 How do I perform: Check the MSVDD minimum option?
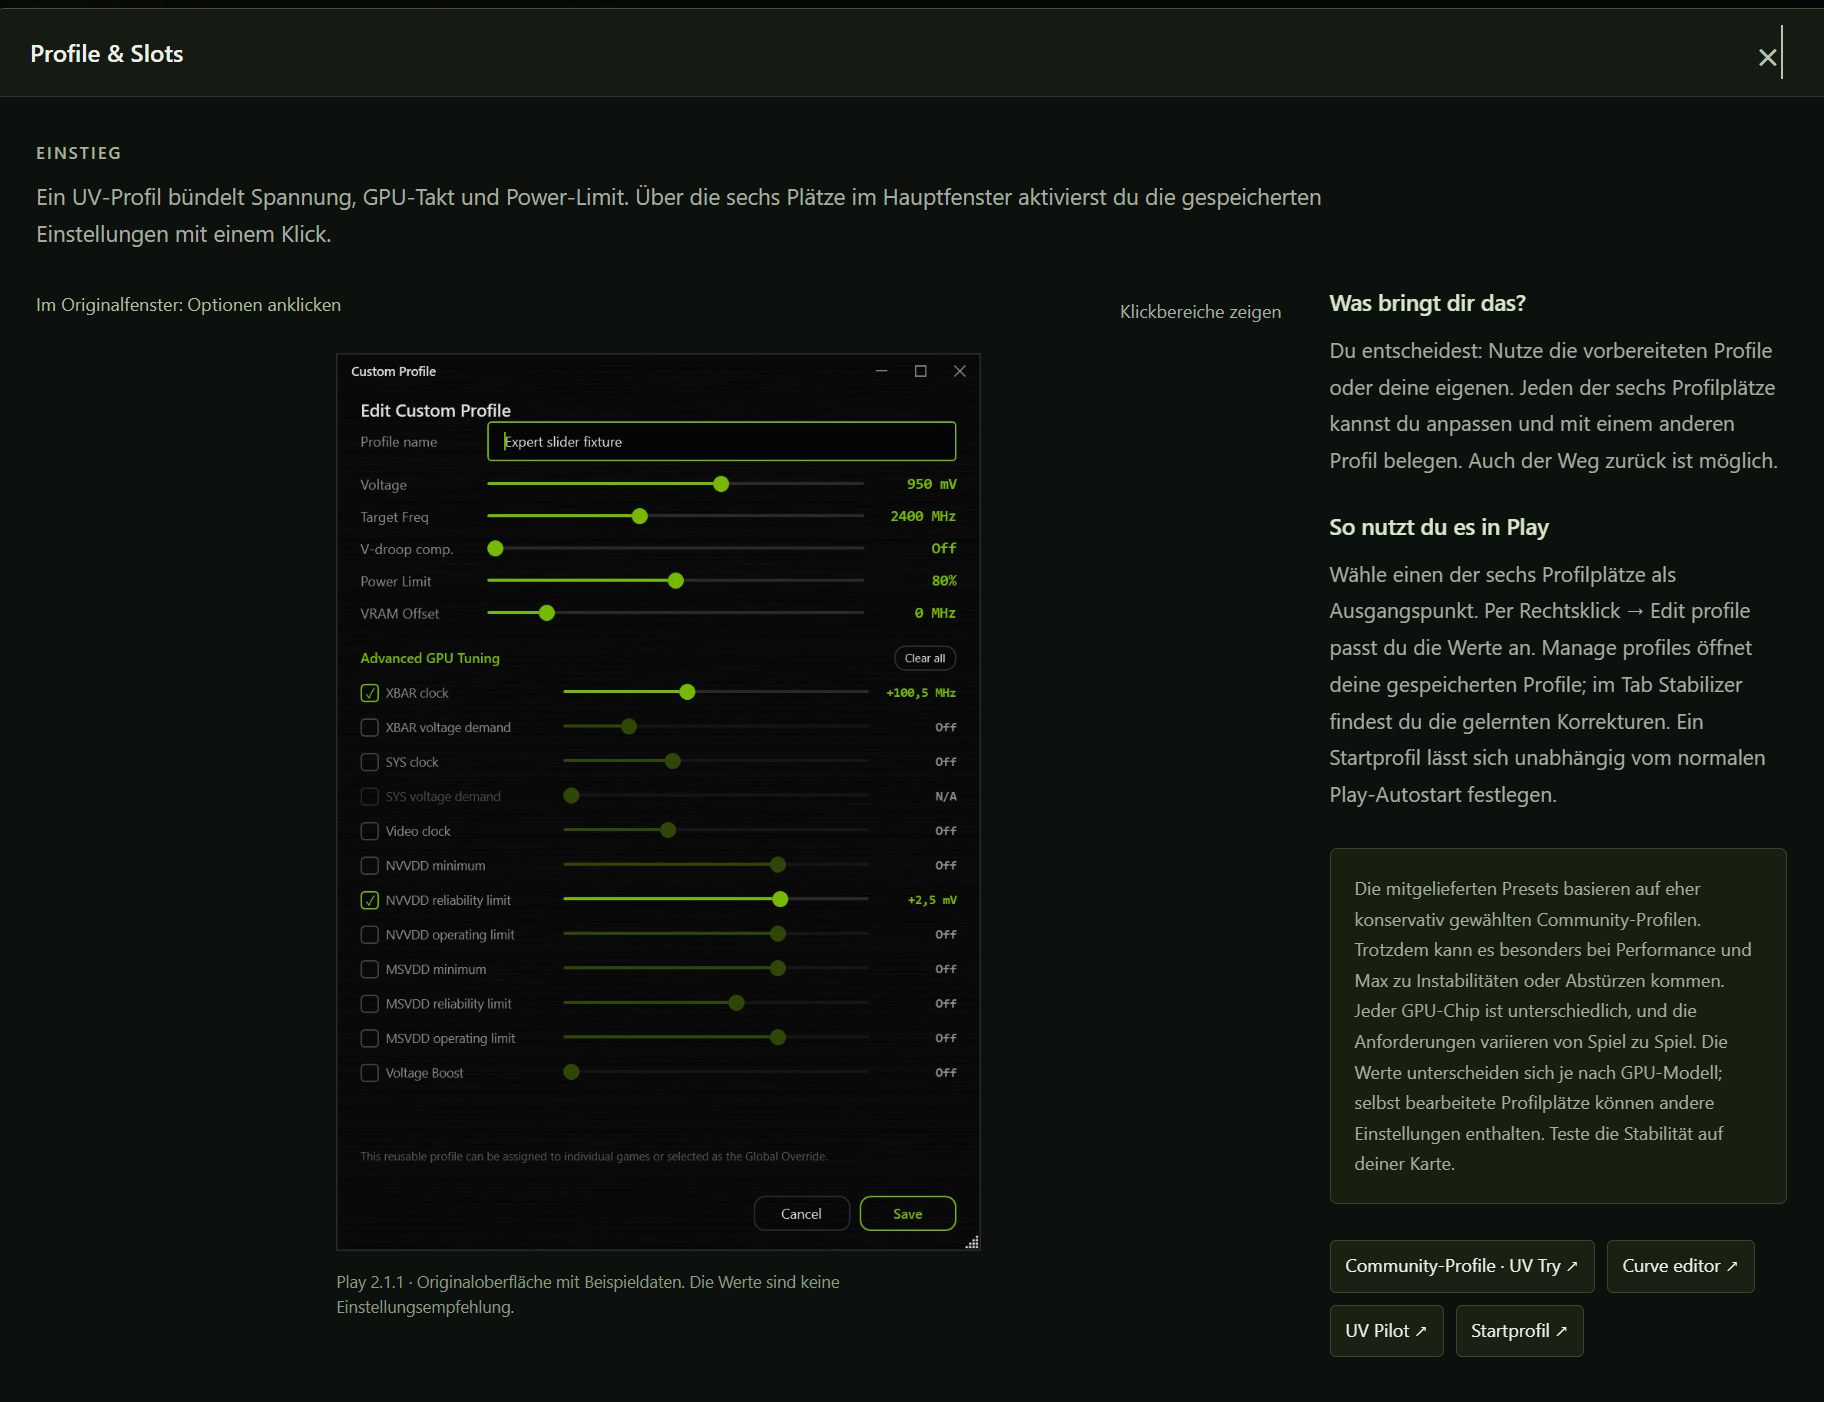pos(370,969)
